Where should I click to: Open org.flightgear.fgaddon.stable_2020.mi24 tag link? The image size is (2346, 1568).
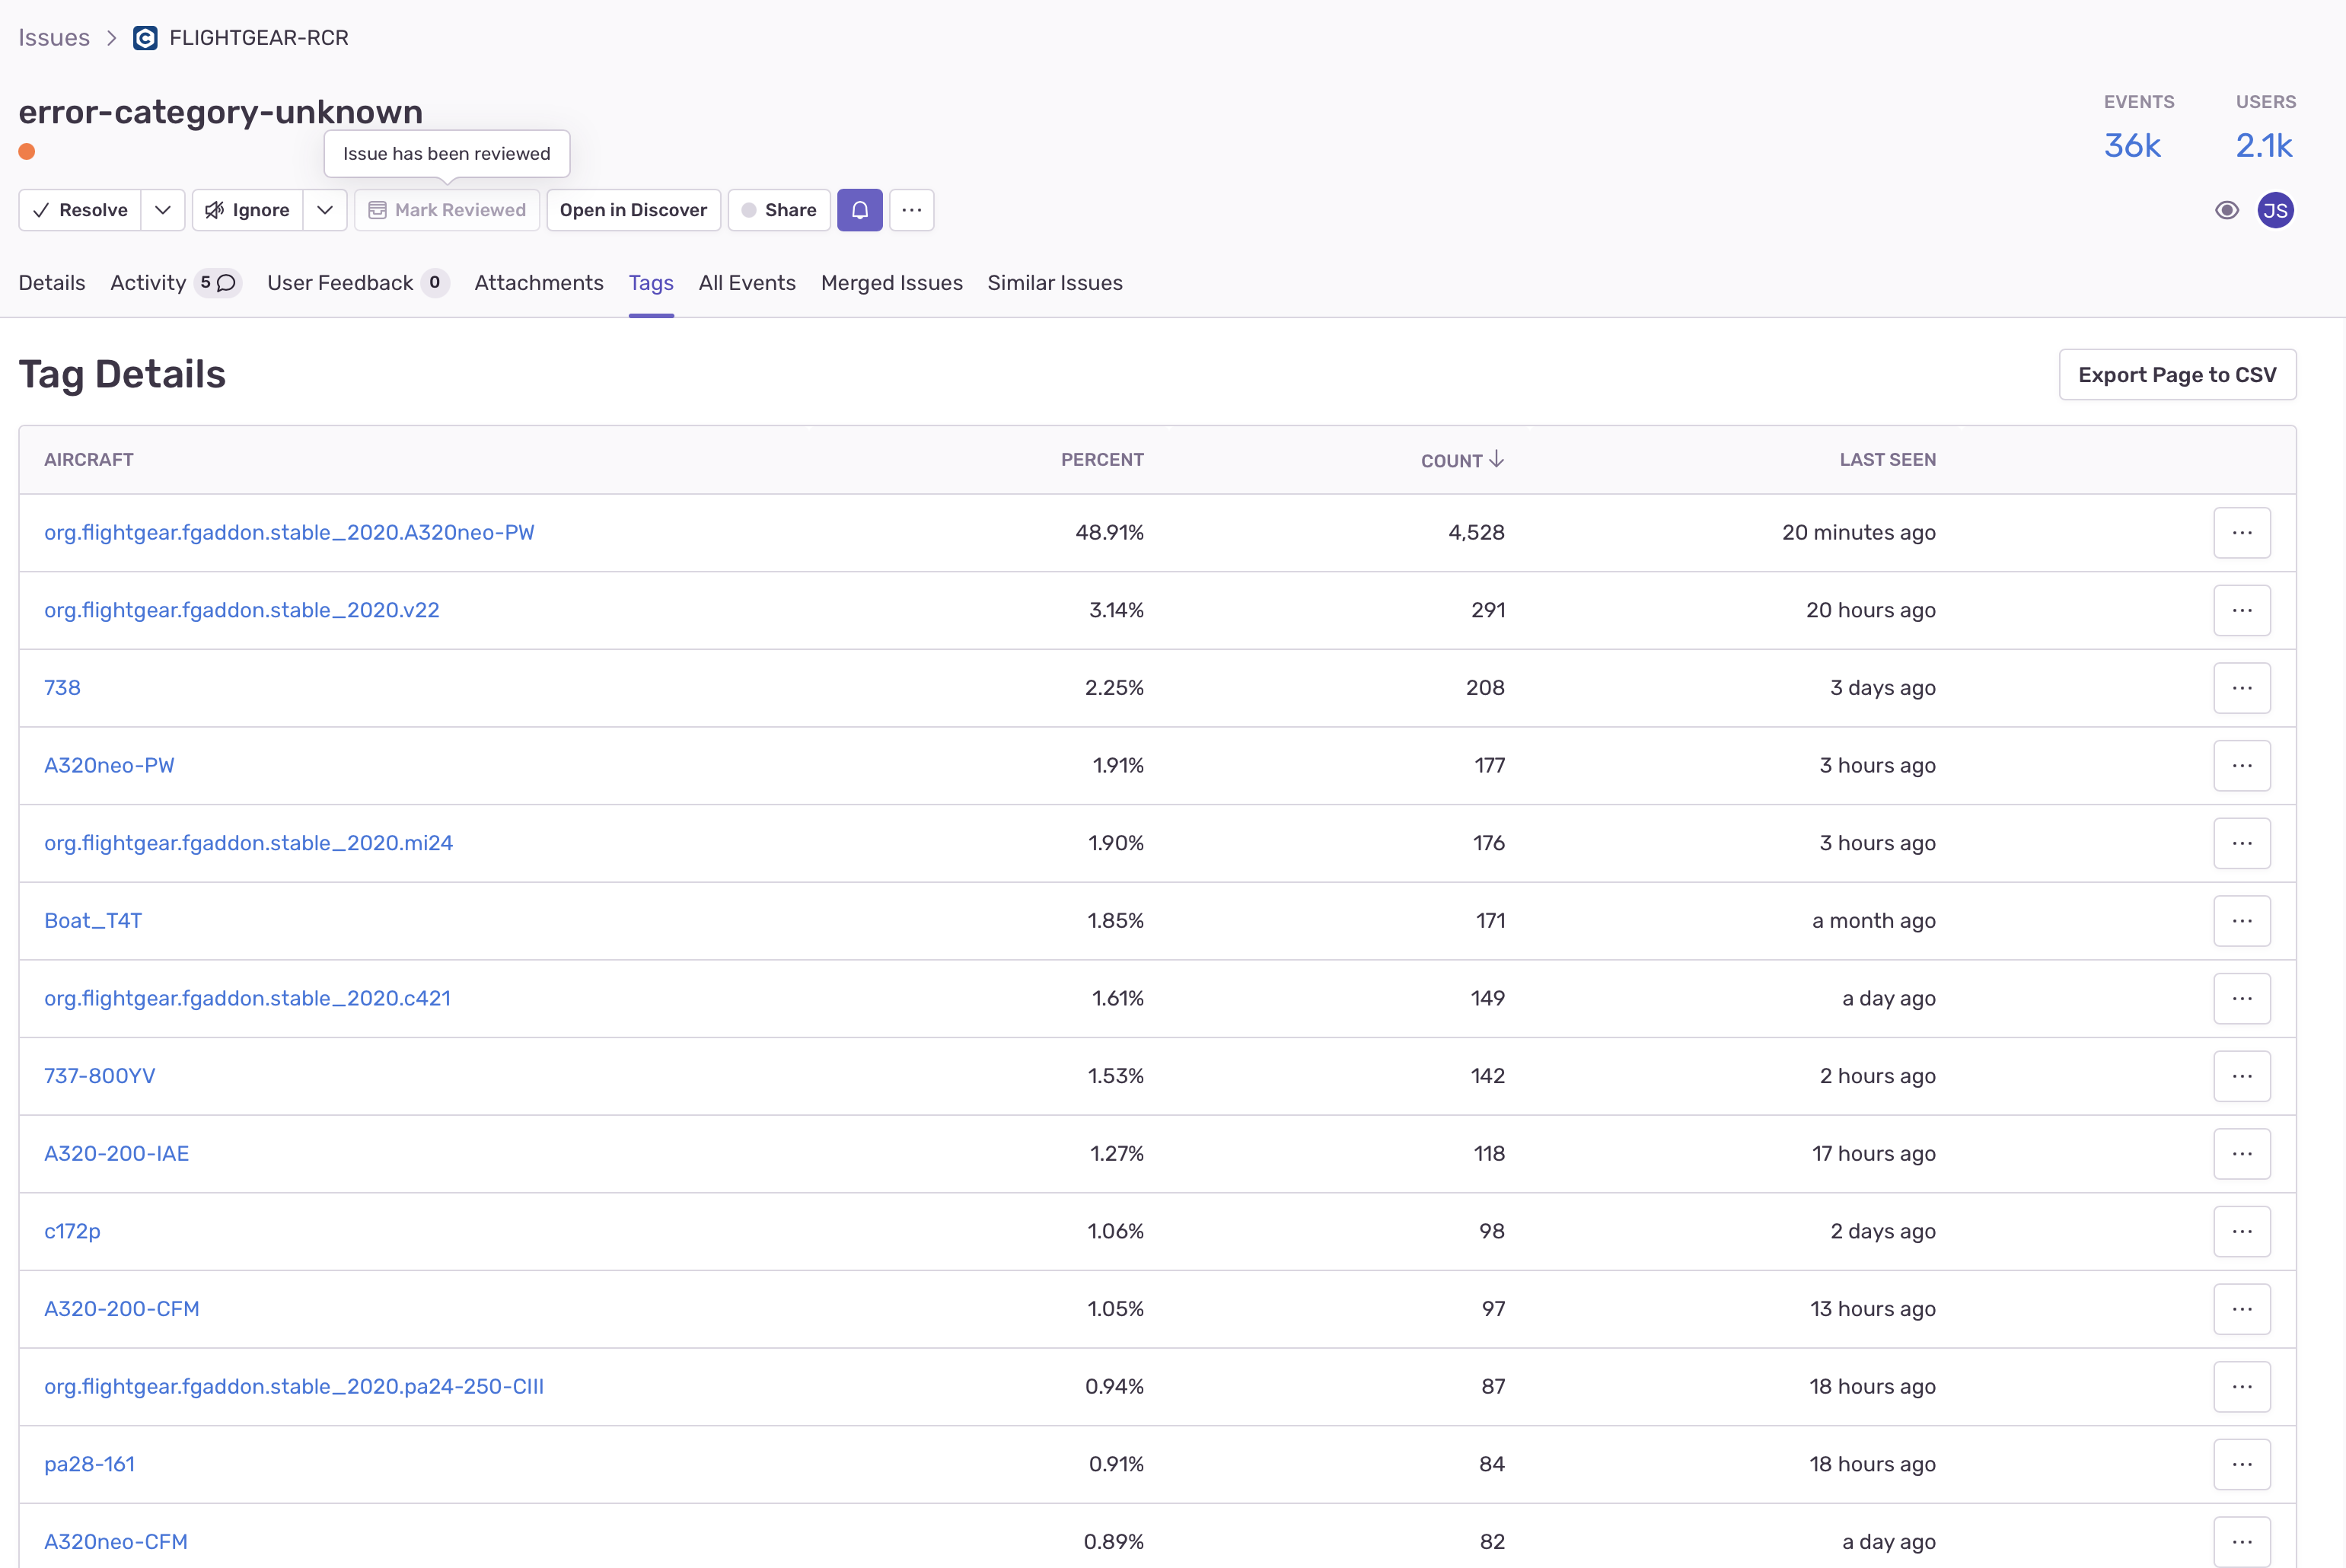[x=248, y=843]
